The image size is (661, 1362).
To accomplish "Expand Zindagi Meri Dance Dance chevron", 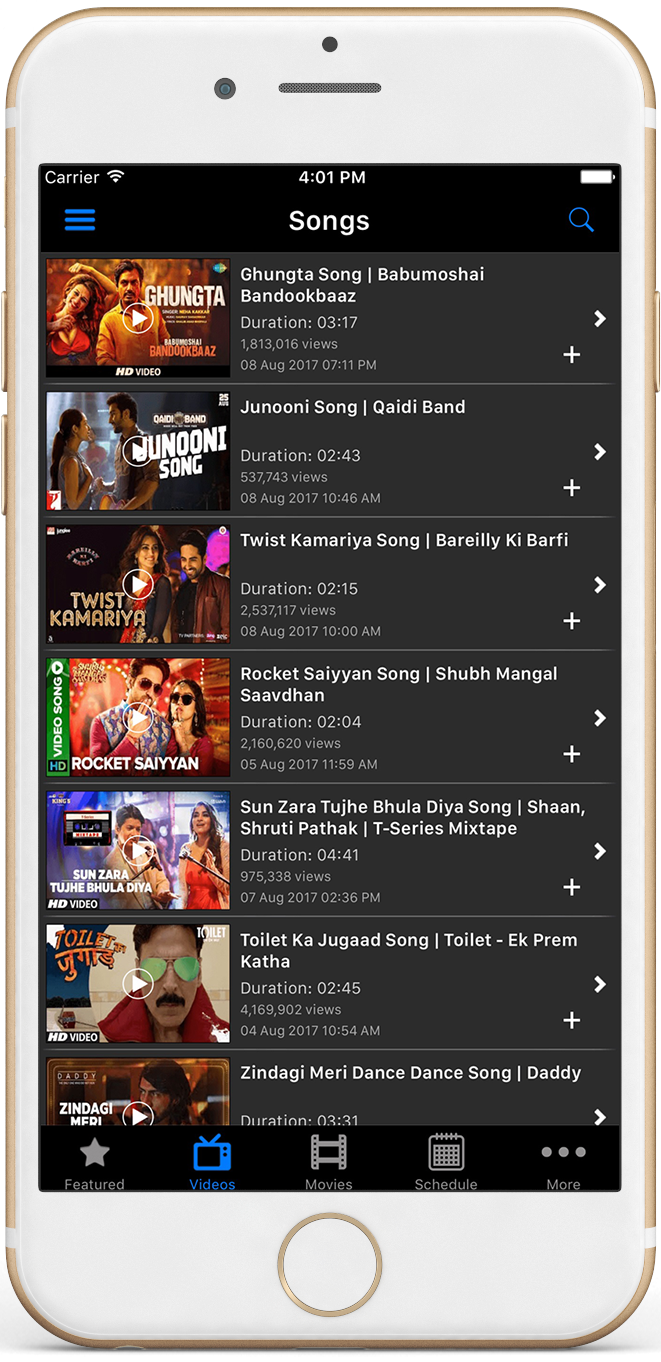I will point(600,1117).
